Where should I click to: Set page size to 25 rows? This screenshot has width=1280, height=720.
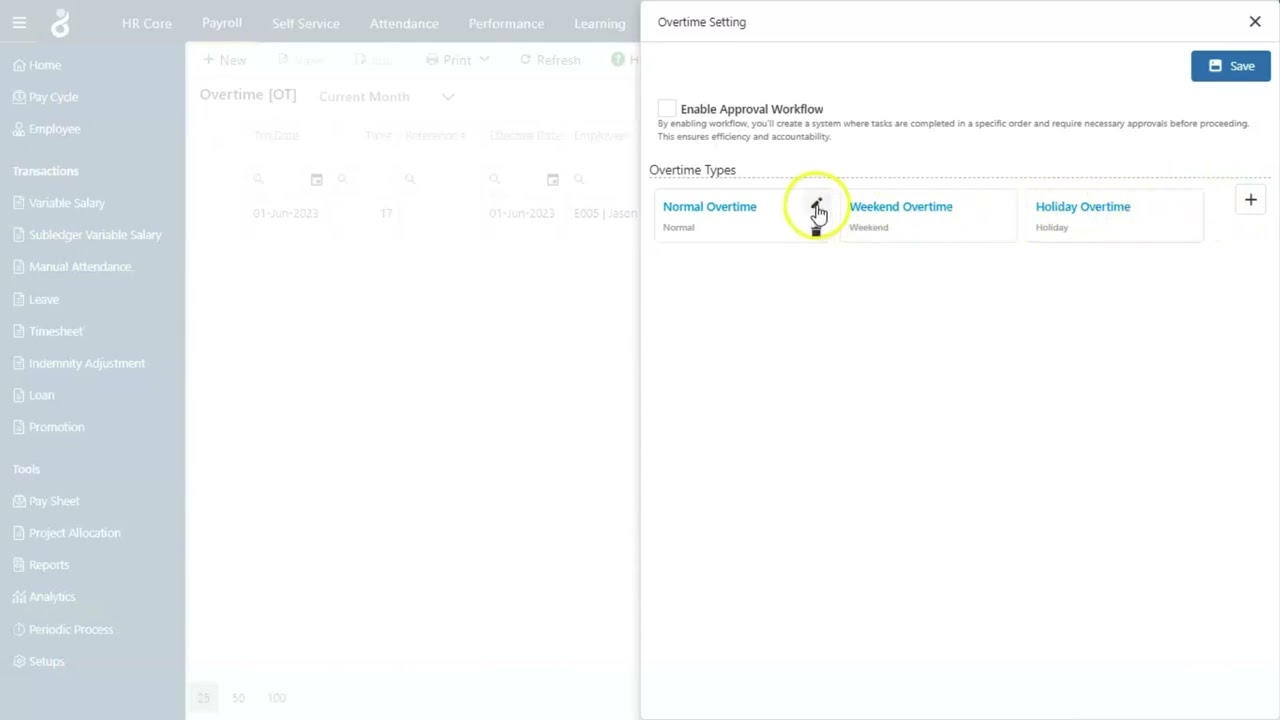click(203, 698)
